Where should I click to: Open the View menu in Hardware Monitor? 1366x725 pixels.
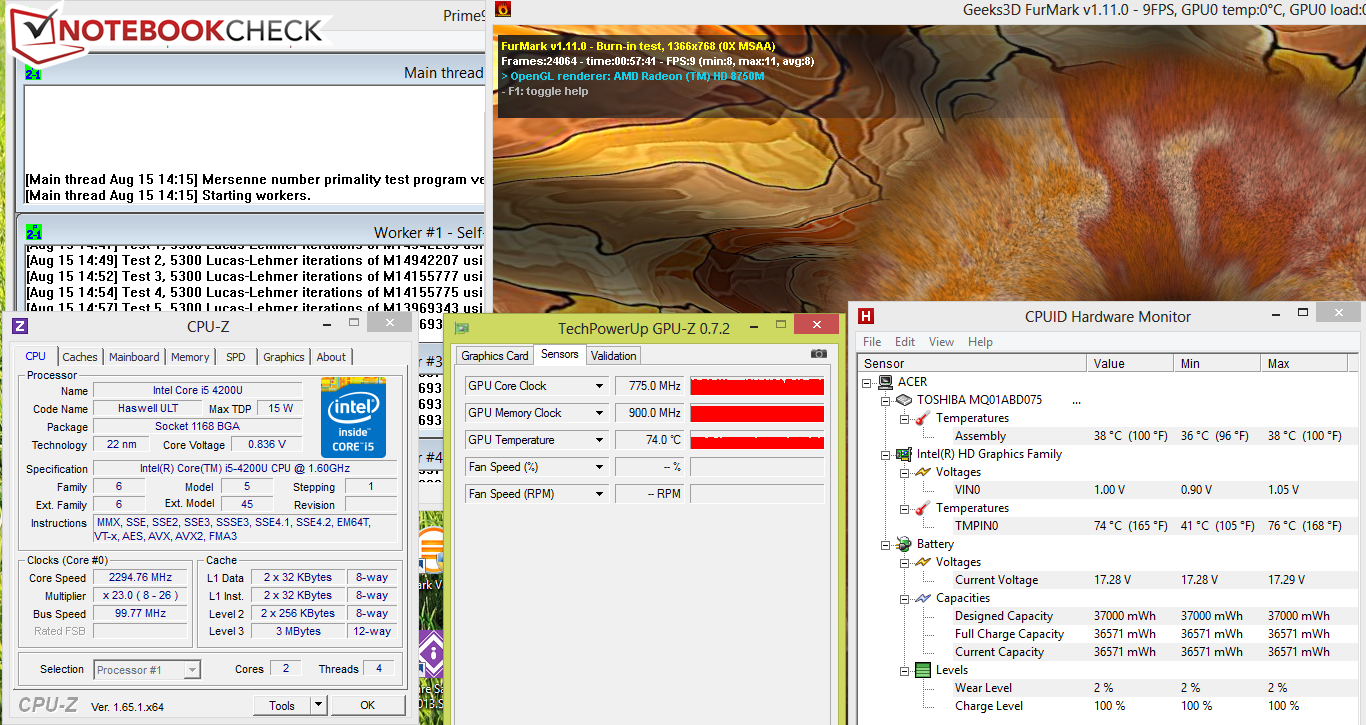(941, 342)
